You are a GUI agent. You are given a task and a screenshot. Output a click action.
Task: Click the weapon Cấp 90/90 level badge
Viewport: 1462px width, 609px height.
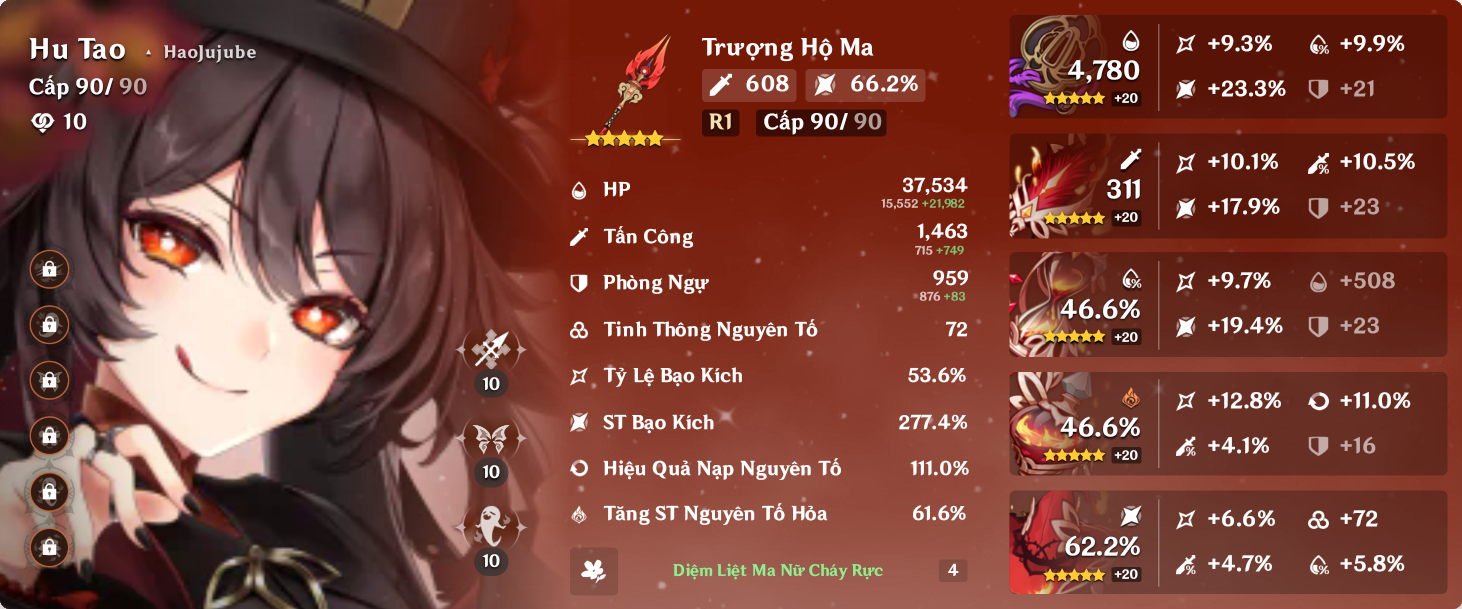822,122
